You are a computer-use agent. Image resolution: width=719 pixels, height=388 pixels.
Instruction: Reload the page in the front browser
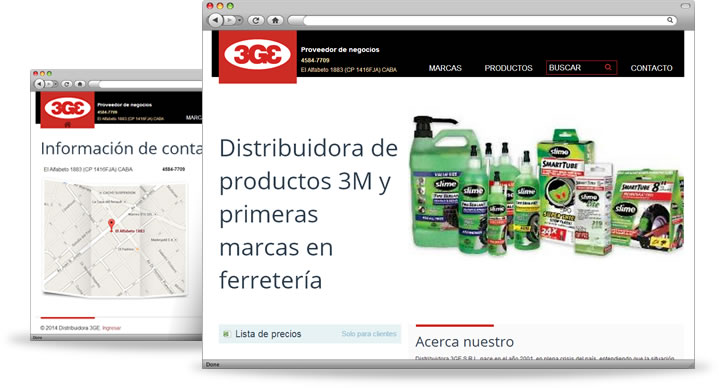(x=256, y=20)
